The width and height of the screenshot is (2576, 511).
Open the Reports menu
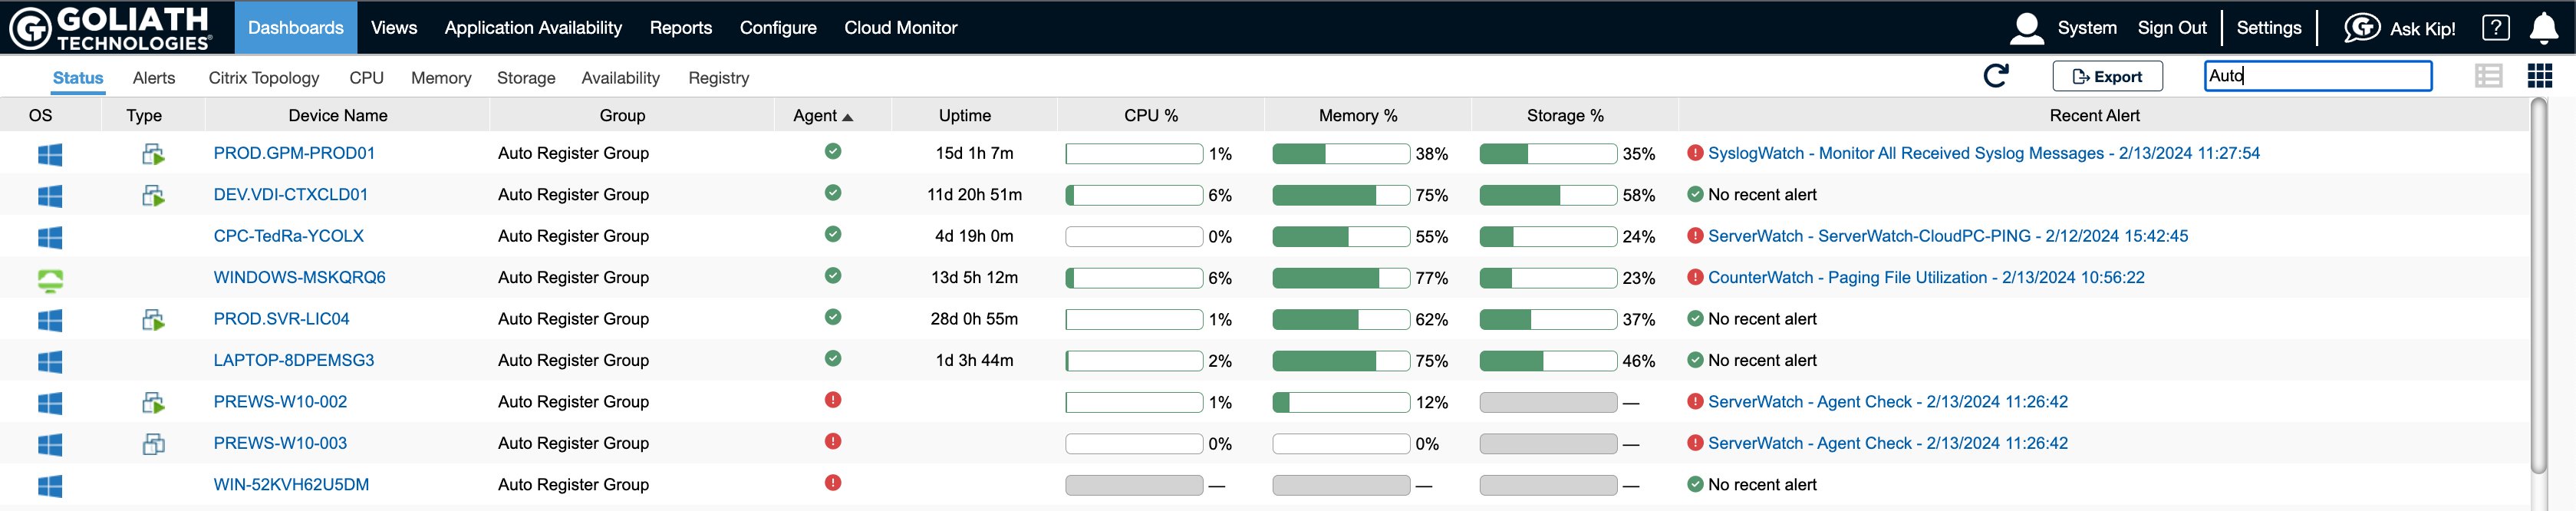(x=681, y=27)
